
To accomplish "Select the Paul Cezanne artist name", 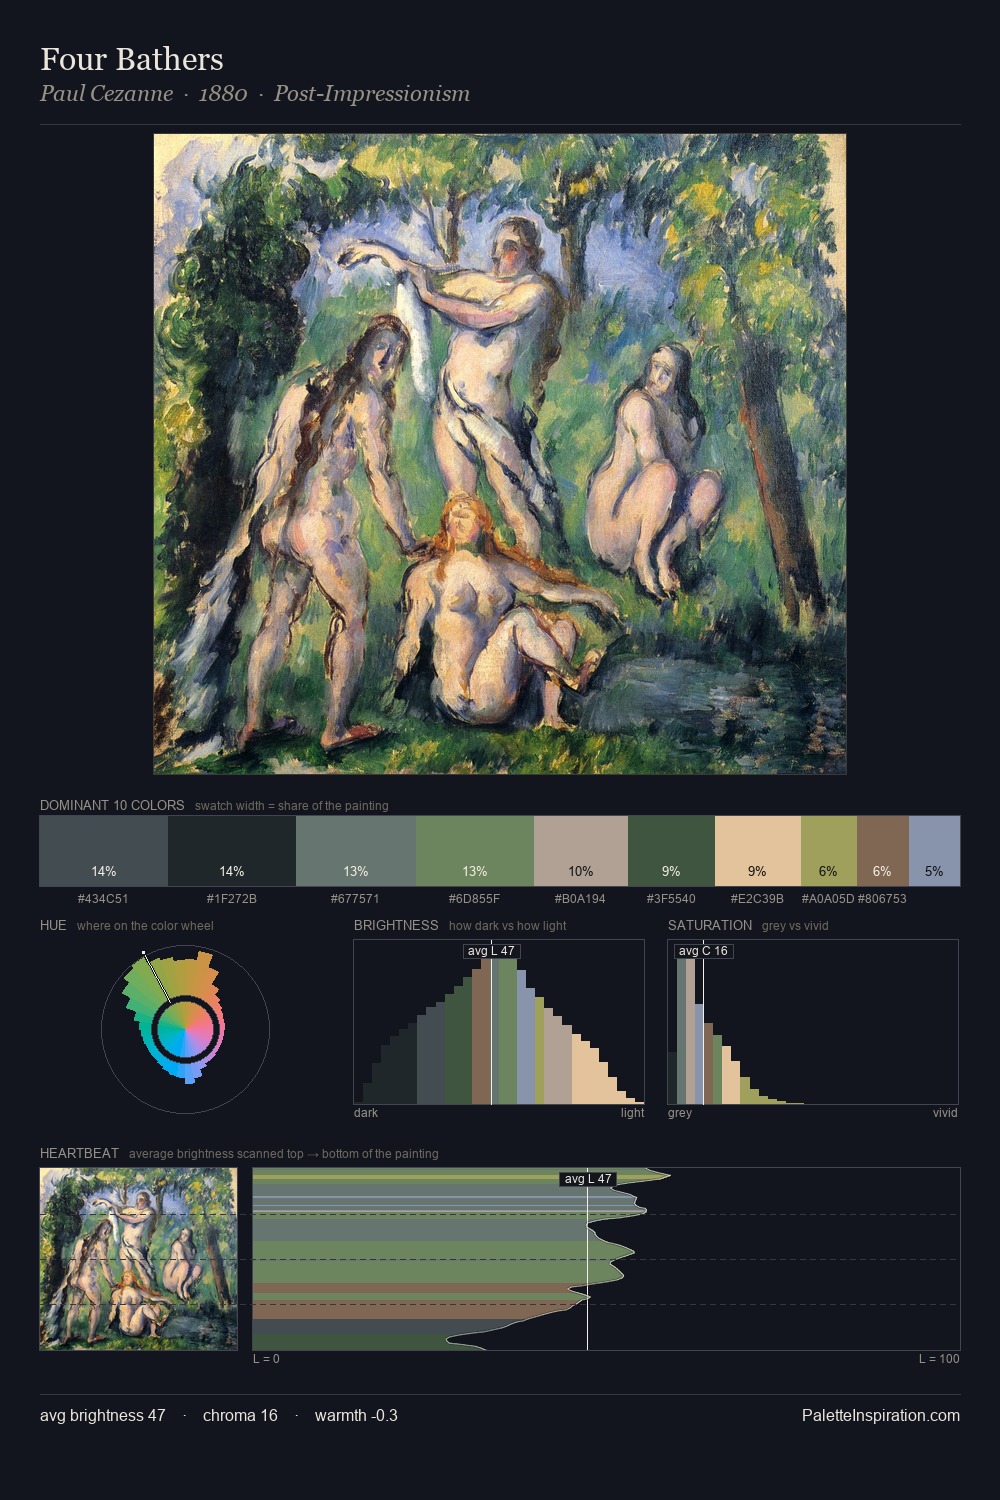I will tap(106, 93).
